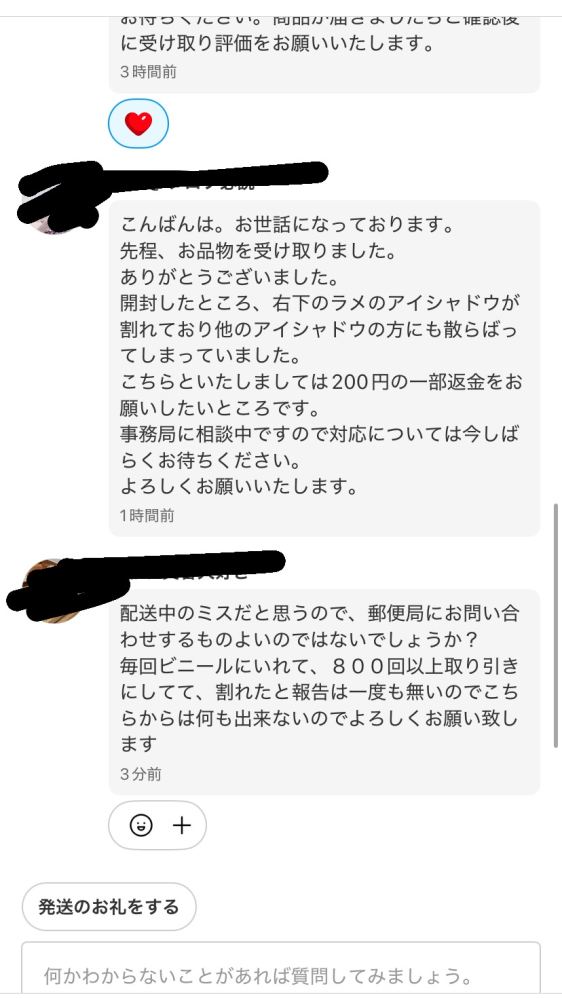This screenshot has height=999, width=562.
Task: Open the avatar beside the 配送中のミス message
Action: [52, 591]
